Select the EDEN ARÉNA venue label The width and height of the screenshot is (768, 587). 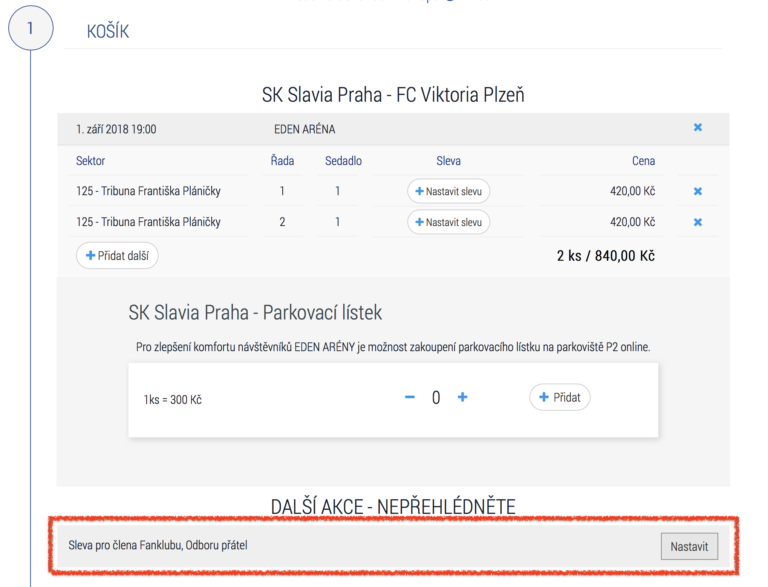305,129
